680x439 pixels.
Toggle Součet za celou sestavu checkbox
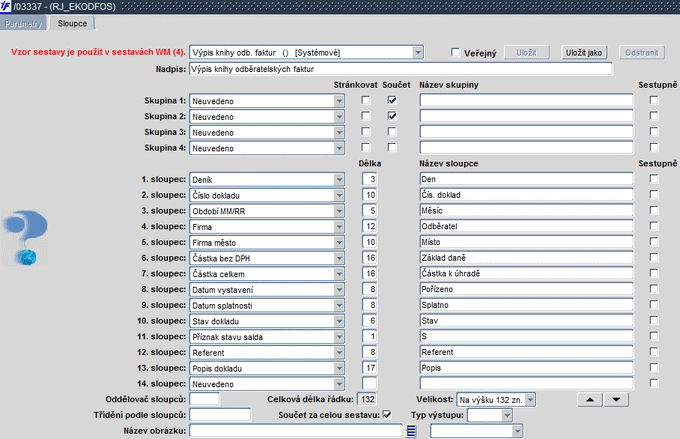coord(387,415)
